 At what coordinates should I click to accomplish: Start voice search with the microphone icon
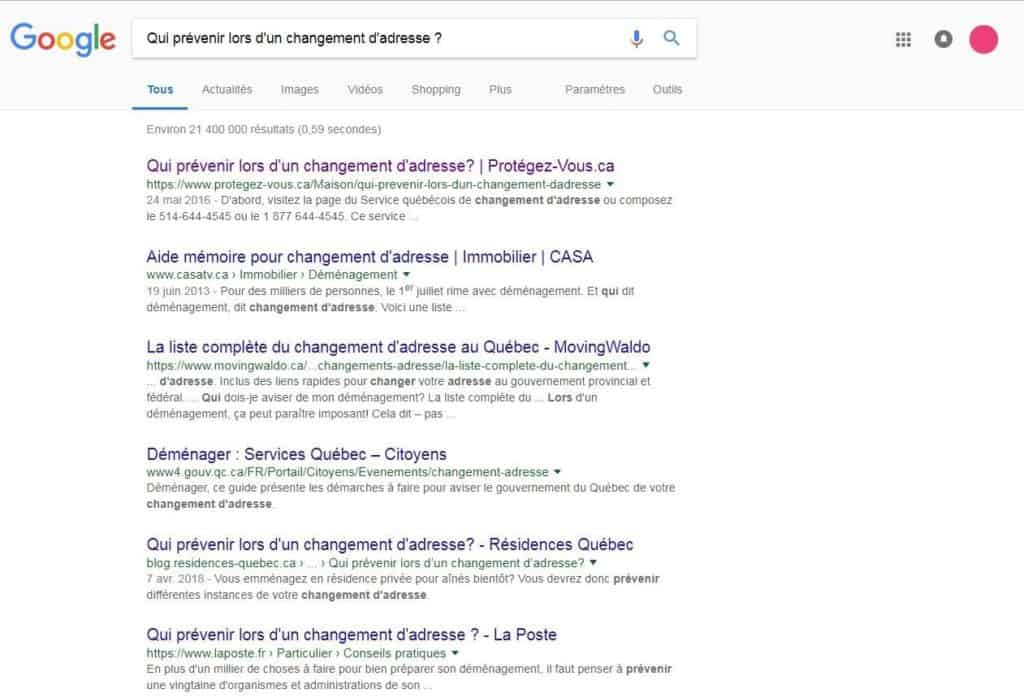click(x=636, y=39)
